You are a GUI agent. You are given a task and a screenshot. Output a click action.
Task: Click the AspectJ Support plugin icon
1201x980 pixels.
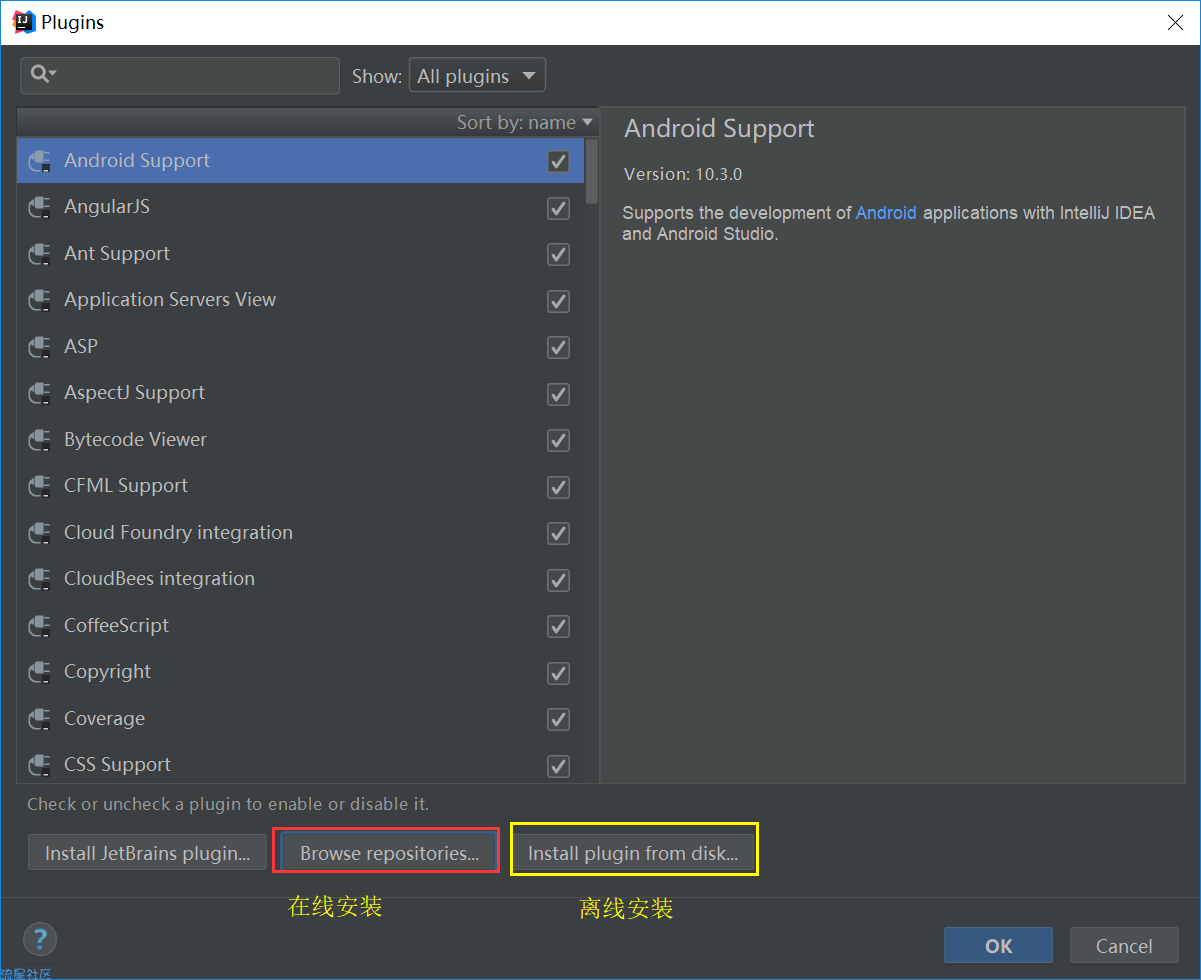point(40,394)
